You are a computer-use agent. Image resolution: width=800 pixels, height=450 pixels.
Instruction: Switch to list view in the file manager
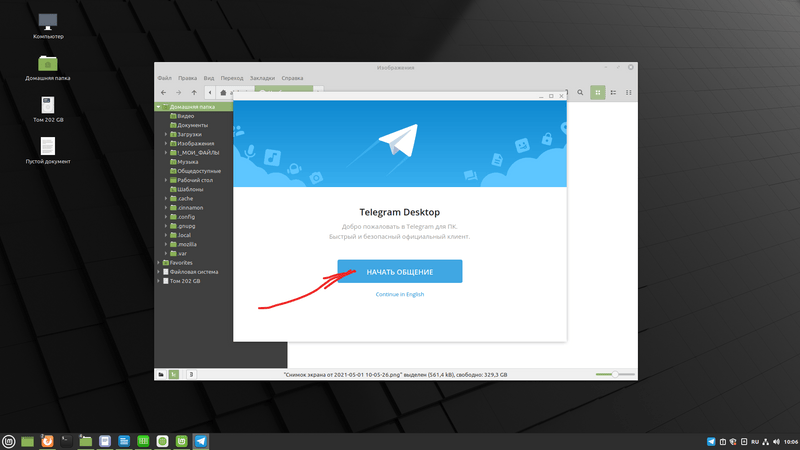point(613,92)
